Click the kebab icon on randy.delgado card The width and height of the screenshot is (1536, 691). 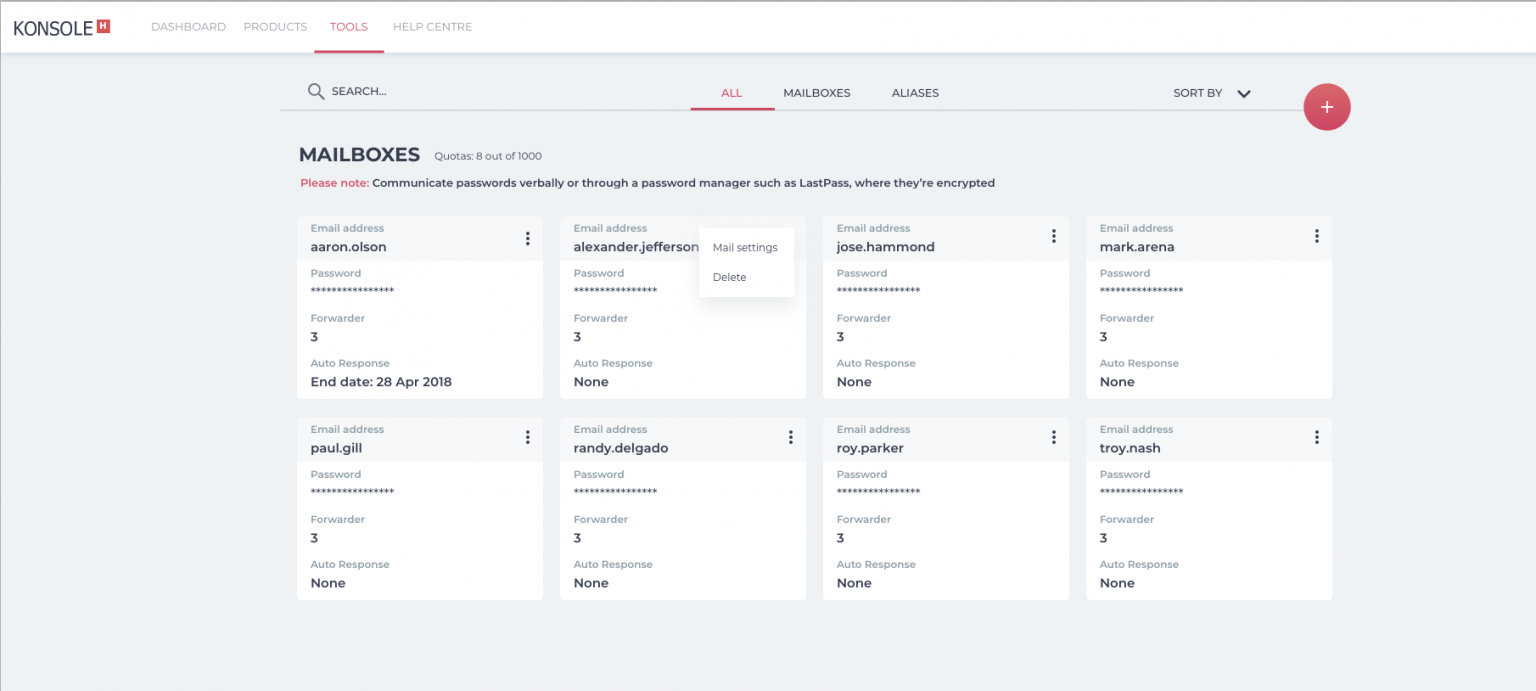tap(790, 437)
